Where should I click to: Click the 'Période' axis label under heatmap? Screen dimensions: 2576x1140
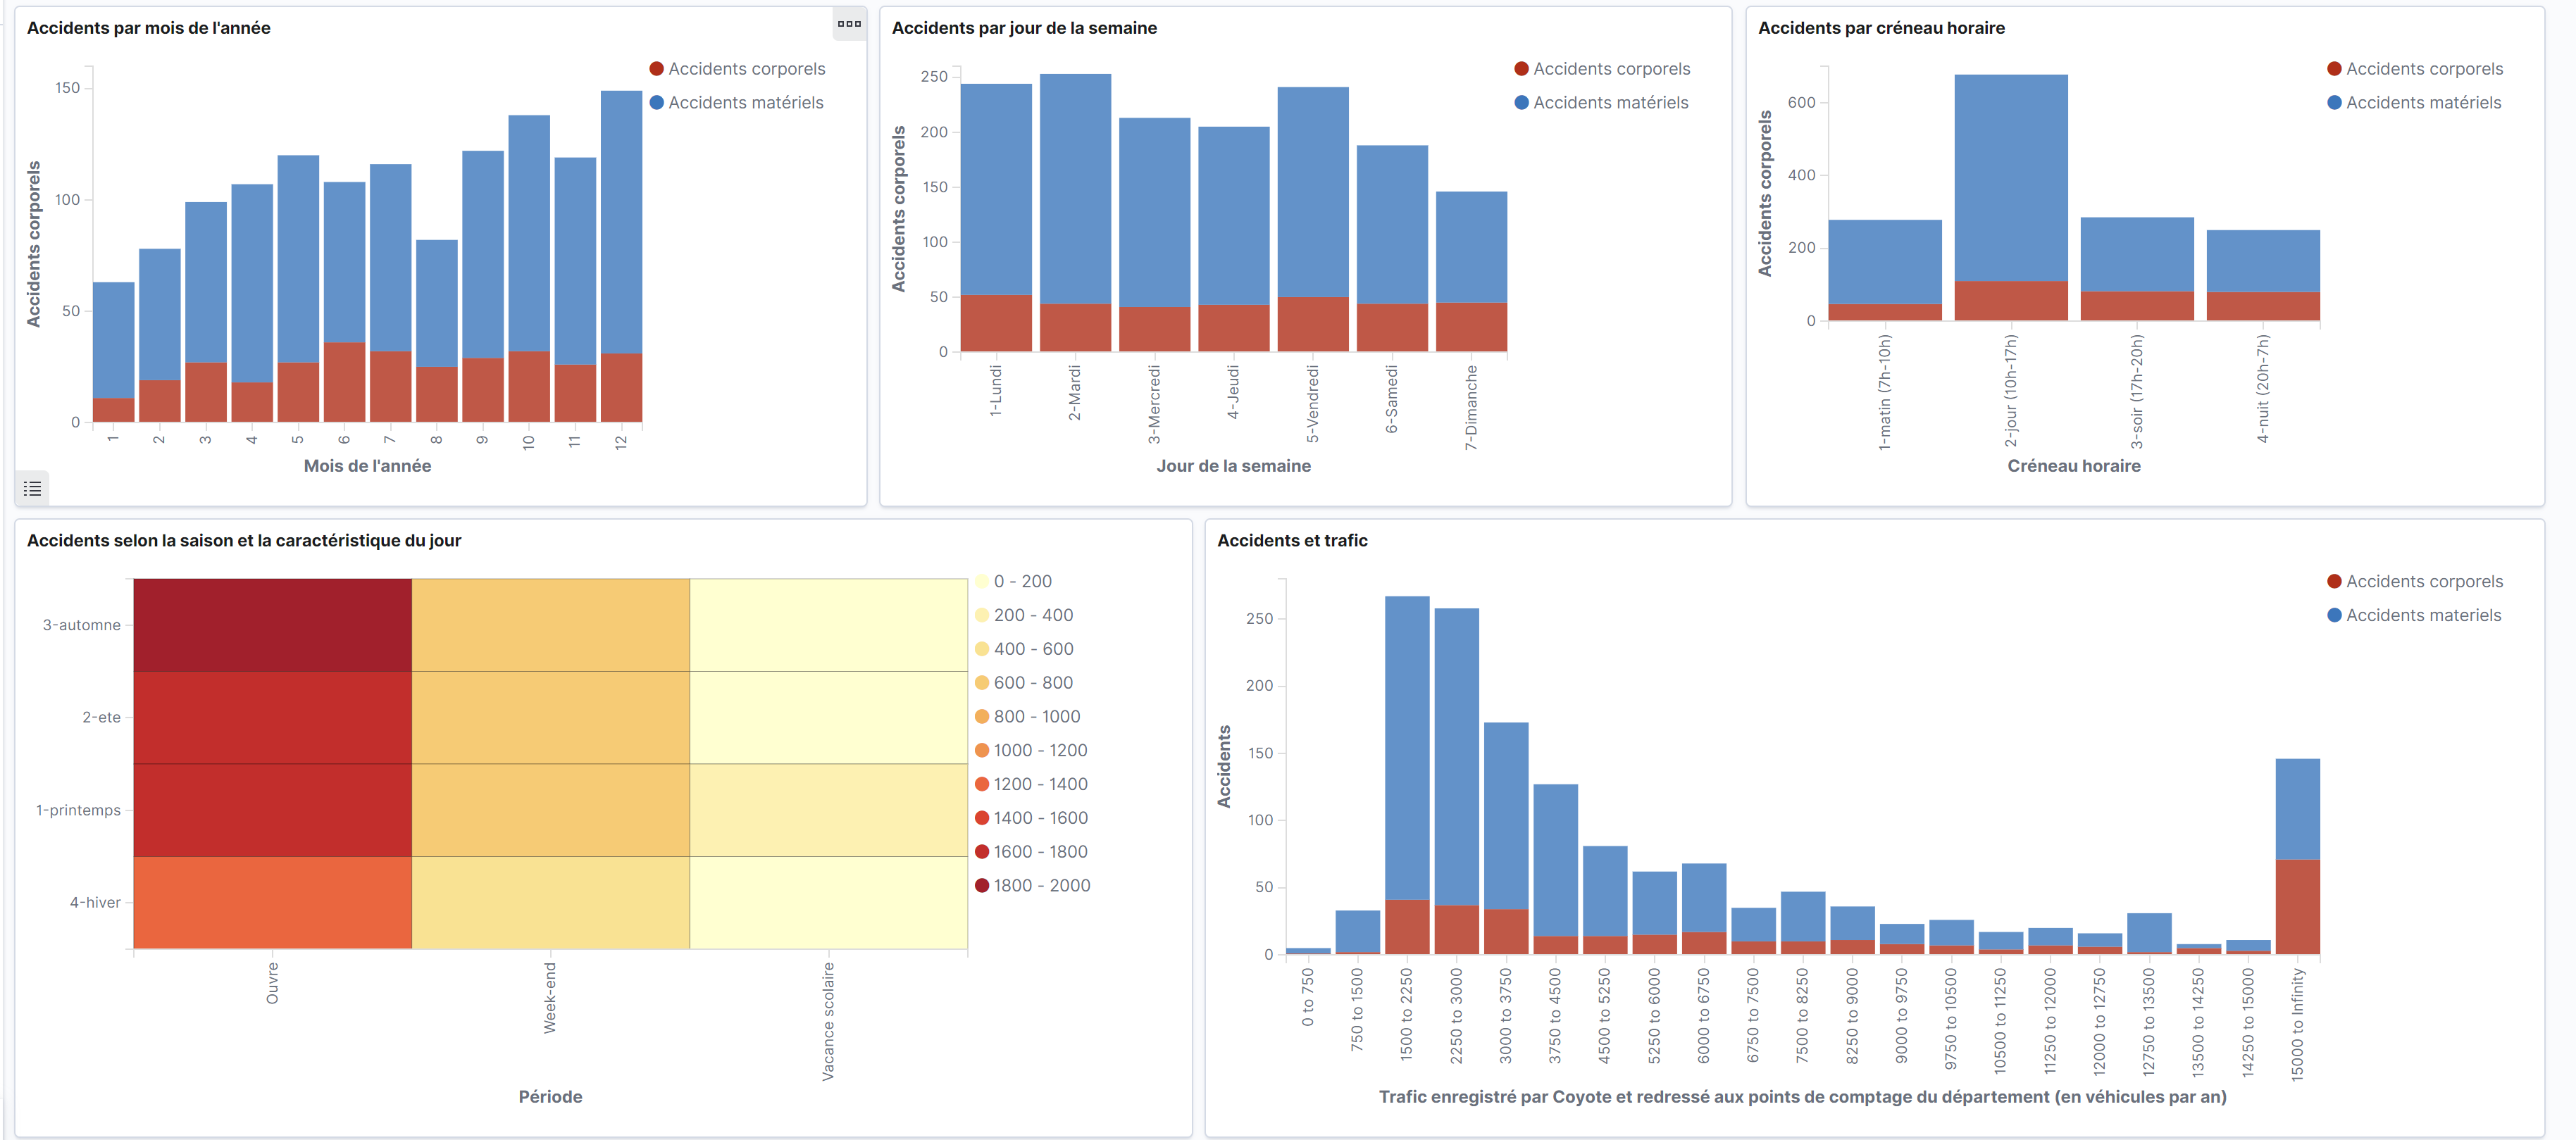550,1097
